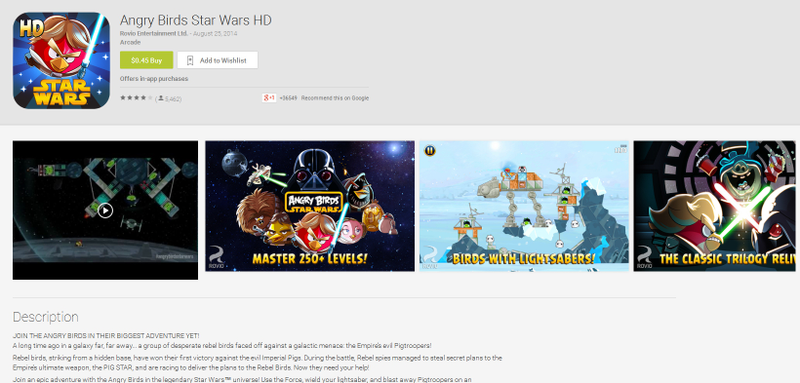Play the gameplay trailer video
Screen dimensions: 800x383
coord(105,210)
